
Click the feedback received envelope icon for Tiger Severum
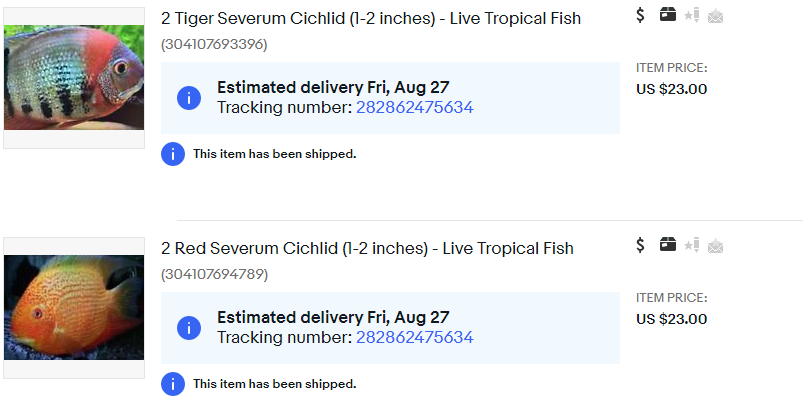(x=715, y=15)
